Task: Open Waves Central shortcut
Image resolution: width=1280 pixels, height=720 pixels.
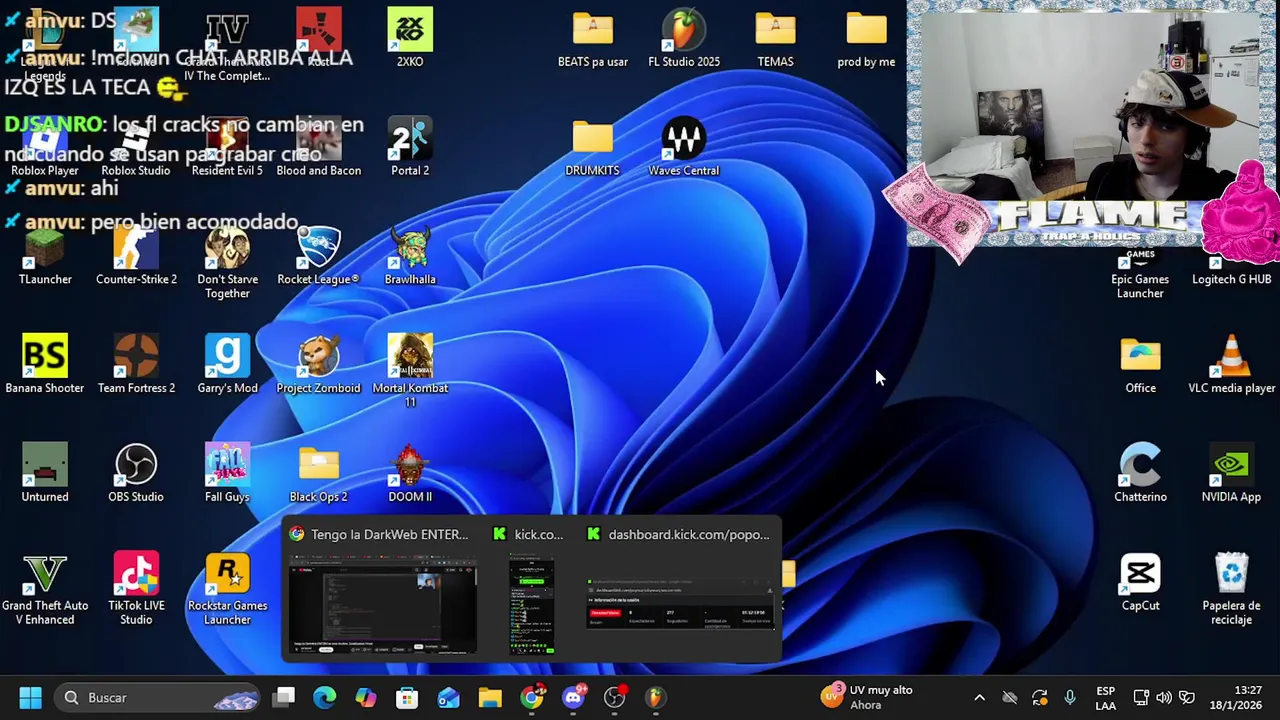Action: click(x=684, y=147)
